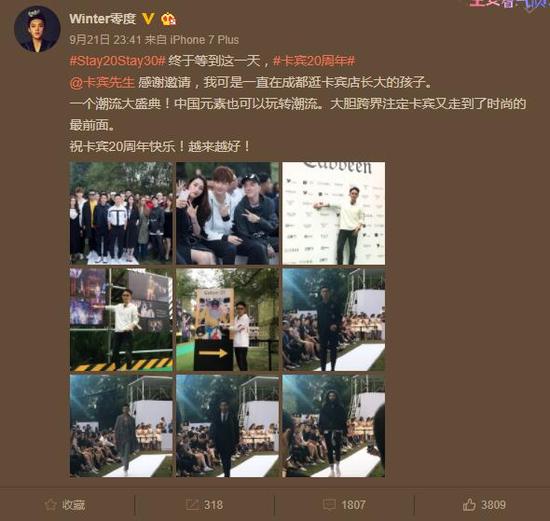Screen dimensions: 550x521
Task: Click the star favorite icon labeled 收藏
Action: click(51, 505)
